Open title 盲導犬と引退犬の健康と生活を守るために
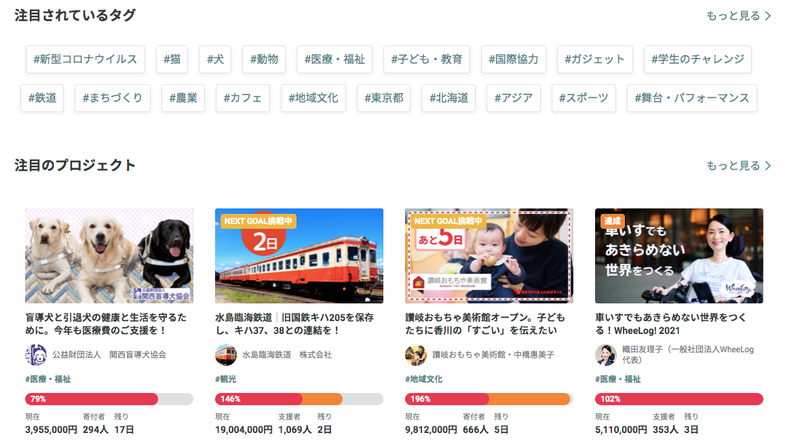The height and width of the screenshot is (446, 800). pyautogui.click(x=106, y=324)
